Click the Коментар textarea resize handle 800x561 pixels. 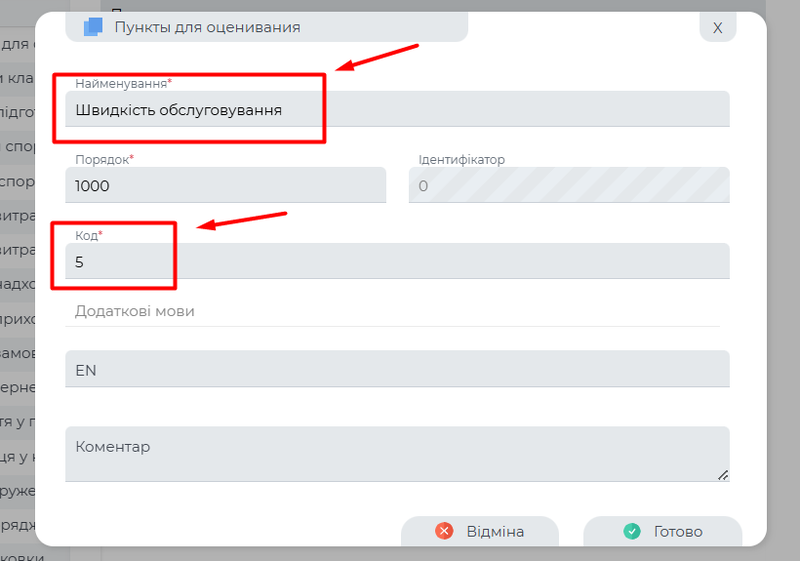[x=722, y=474]
